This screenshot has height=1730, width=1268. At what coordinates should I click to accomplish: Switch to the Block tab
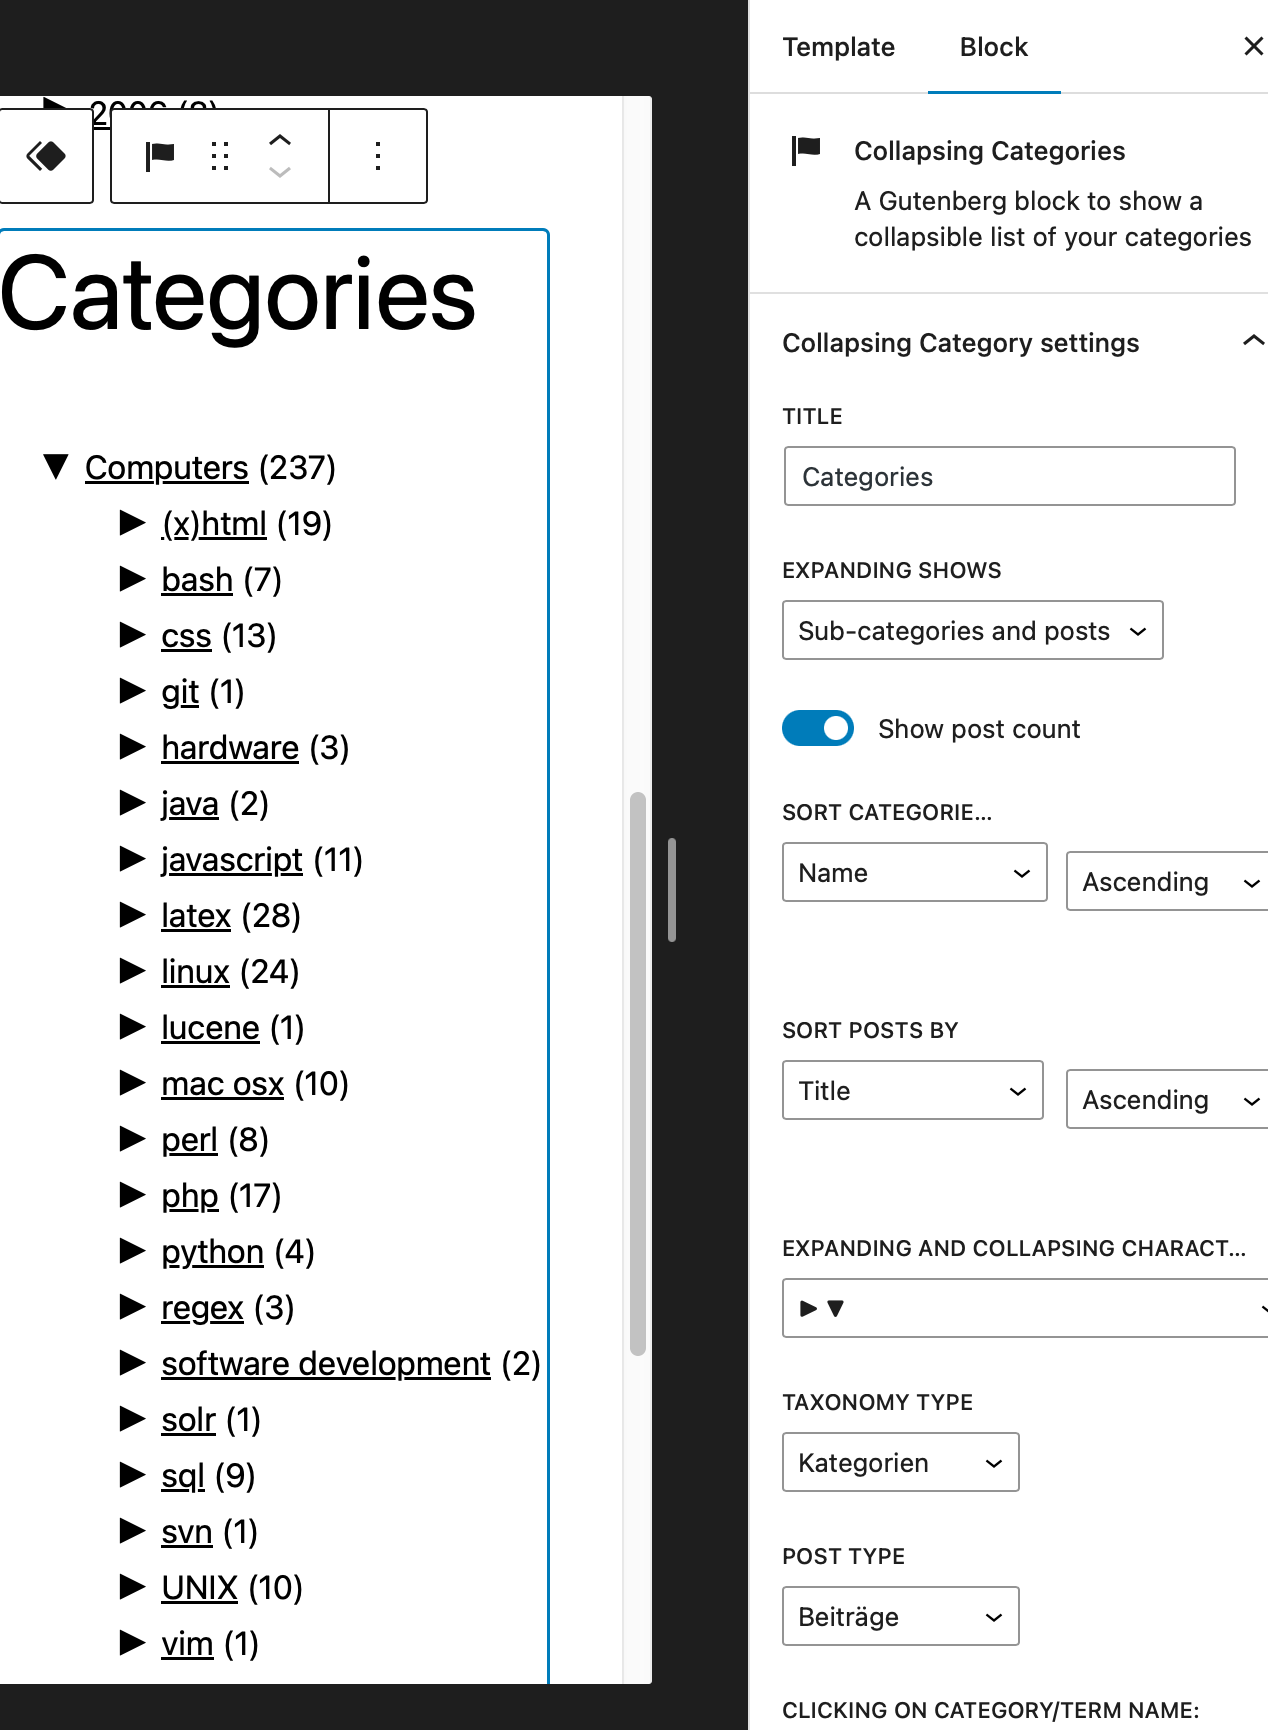(993, 47)
